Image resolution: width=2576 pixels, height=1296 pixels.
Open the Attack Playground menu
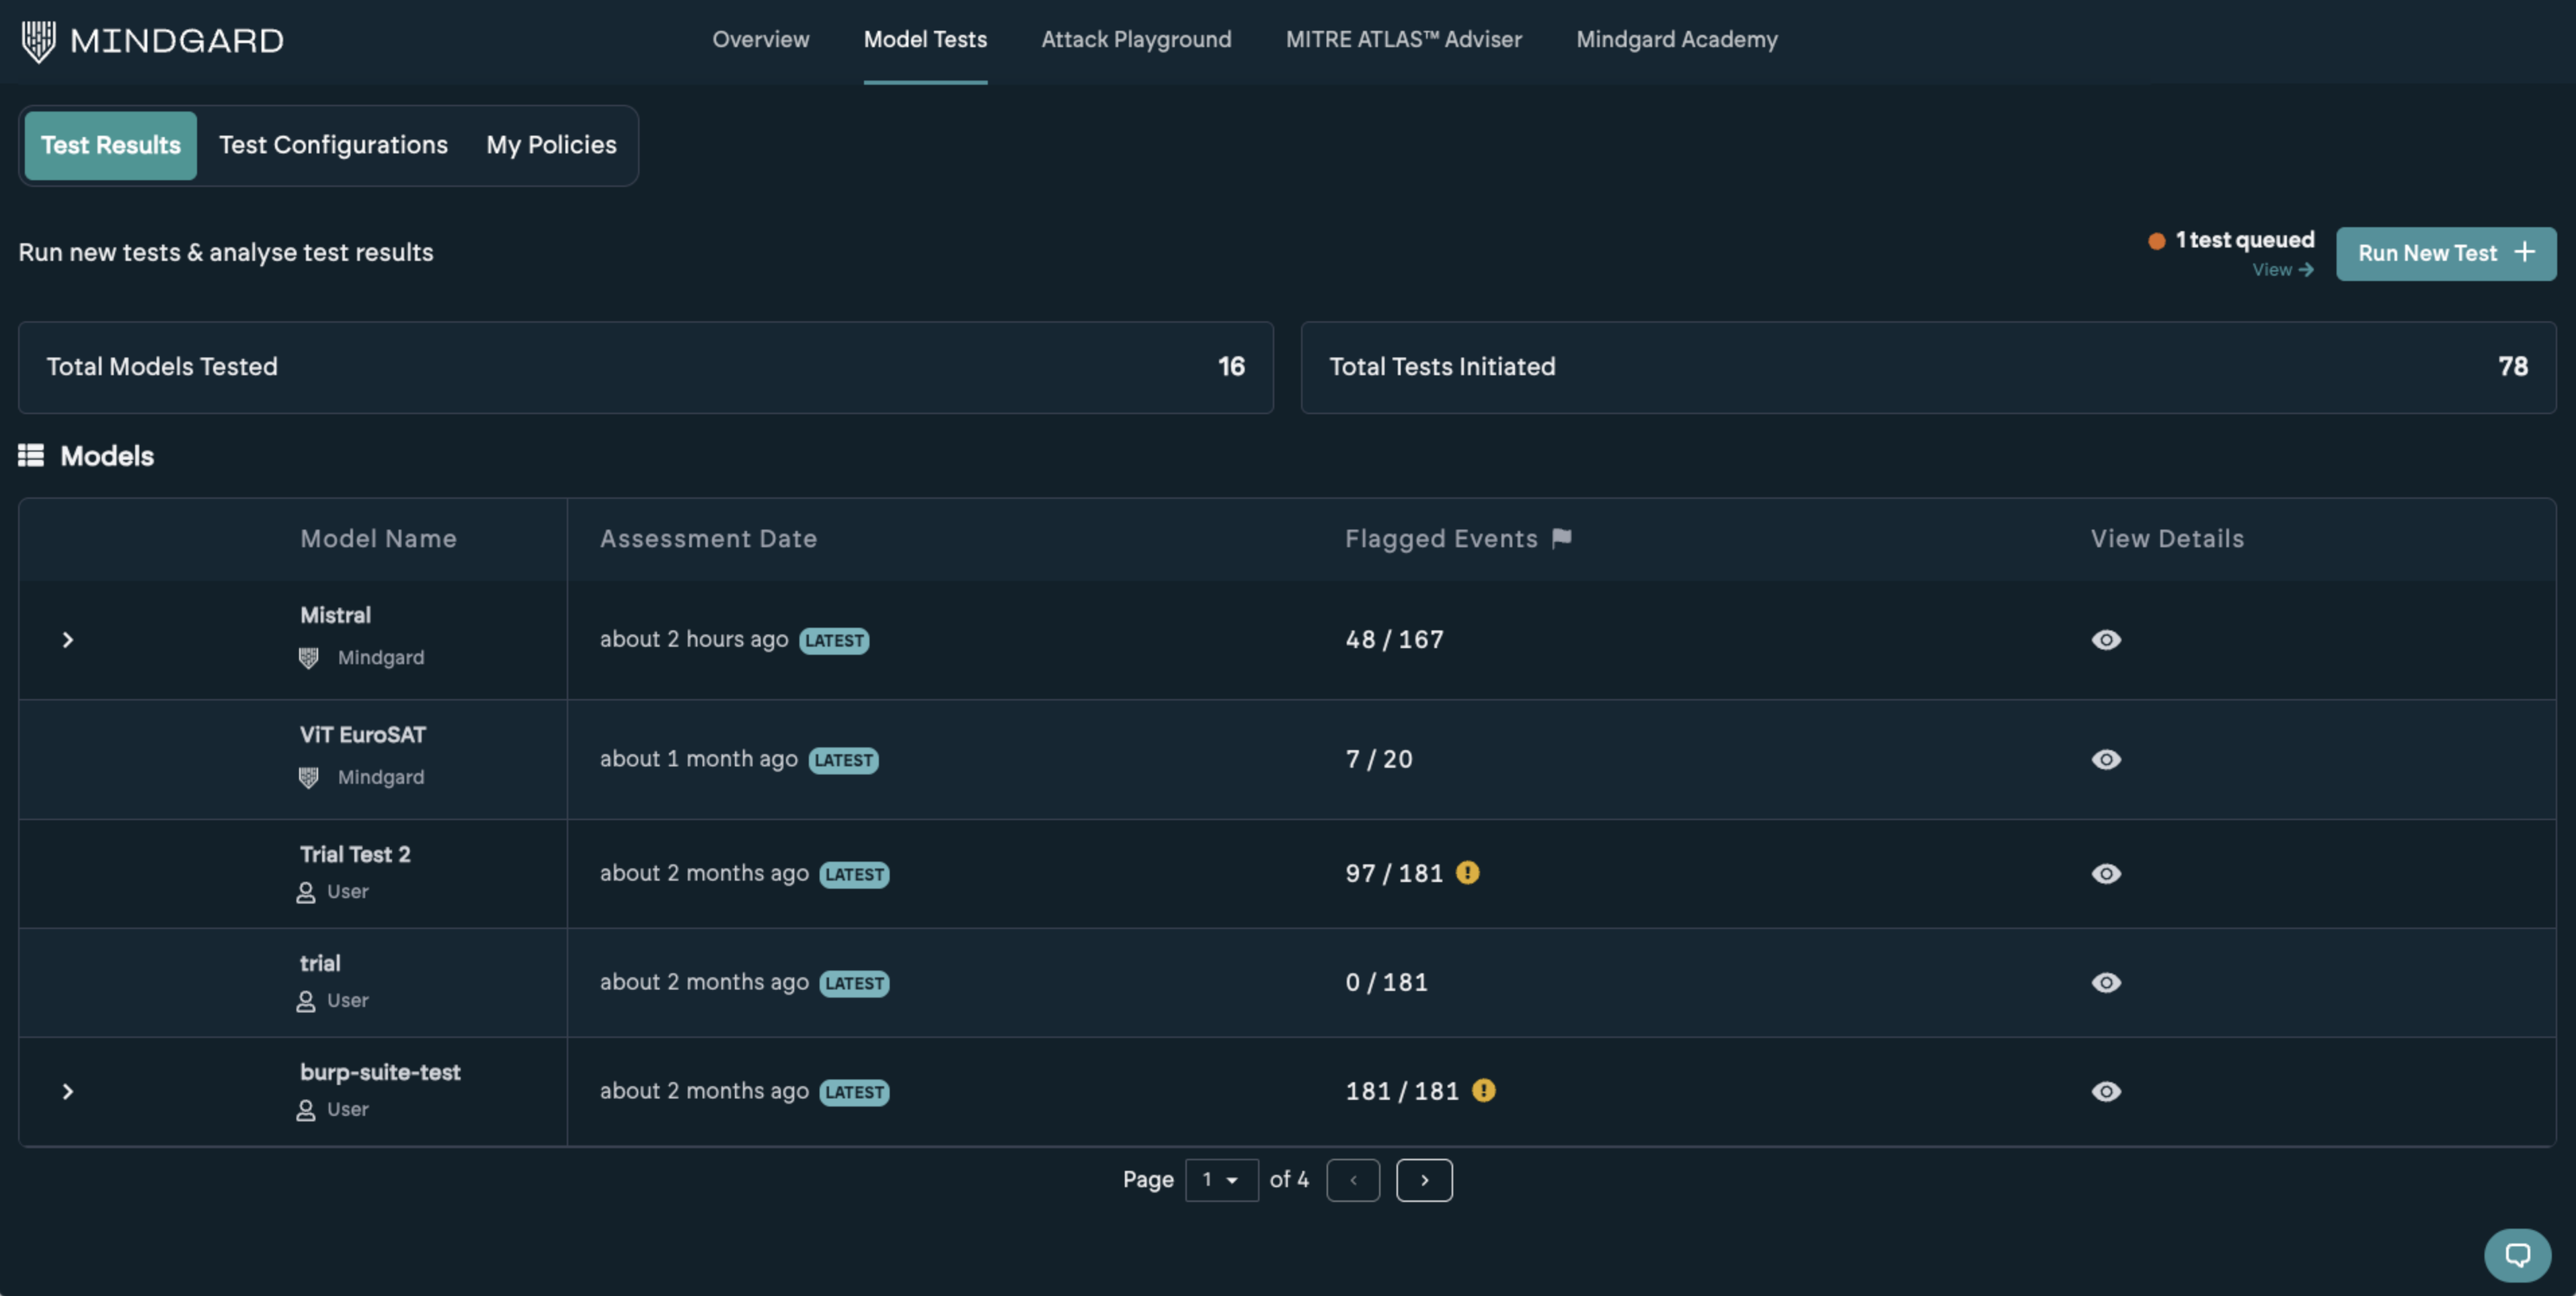click(1136, 40)
